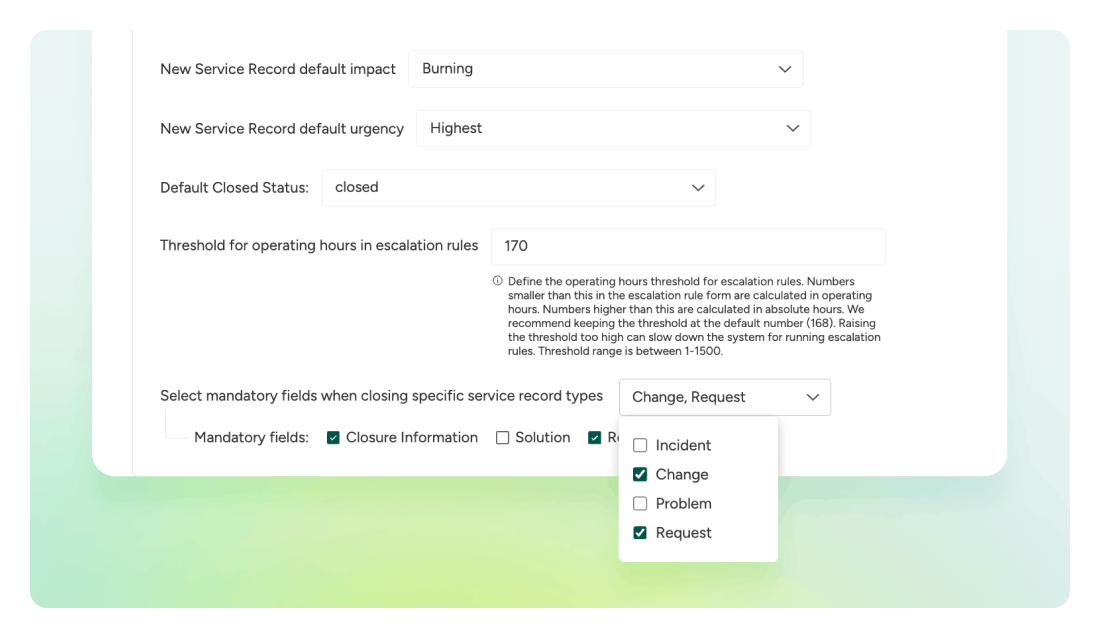The height and width of the screenshot is (636, 1100).
Task: Open the Highest default urgency dropdown
Action: click(x=613, y=128)
